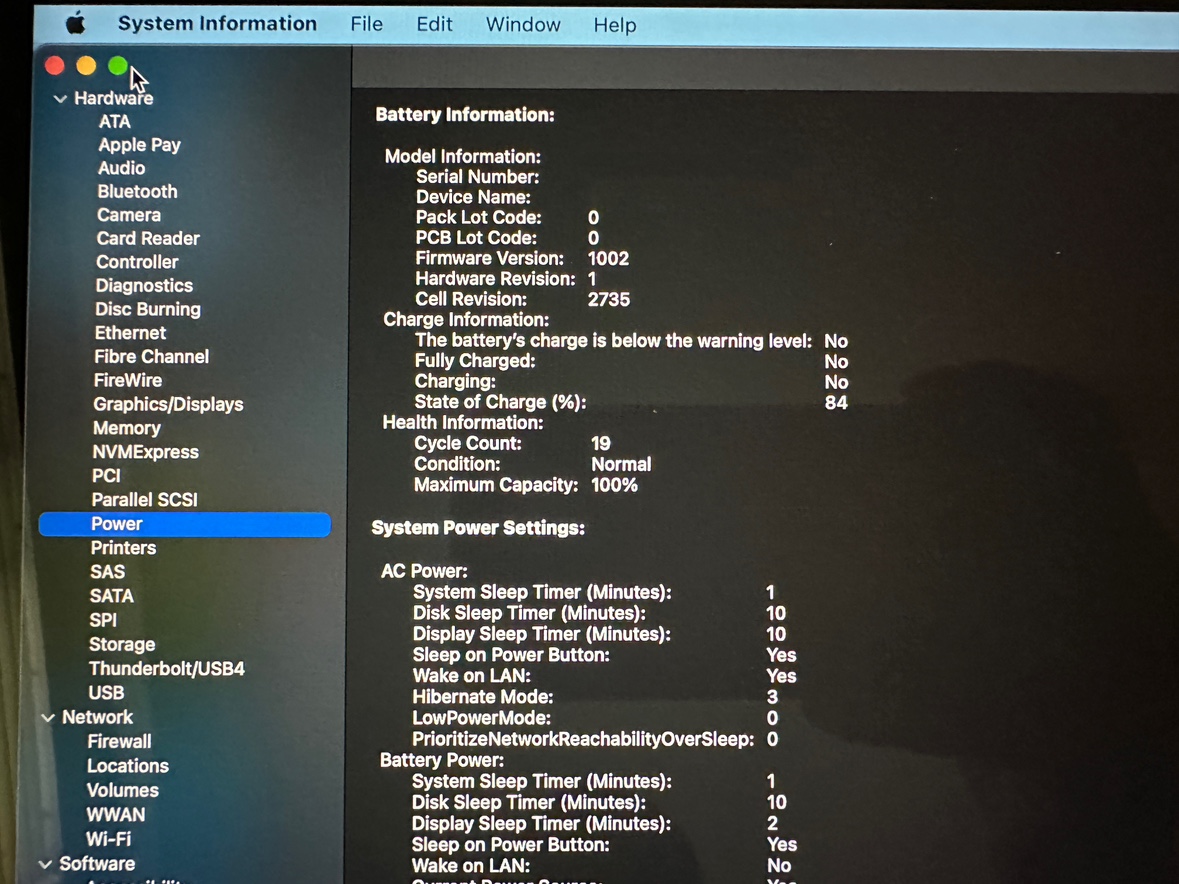Viewport: 1179px width, 884px height.
Task: Click the State of Charge value 84
Action: (x=836, y=403)
